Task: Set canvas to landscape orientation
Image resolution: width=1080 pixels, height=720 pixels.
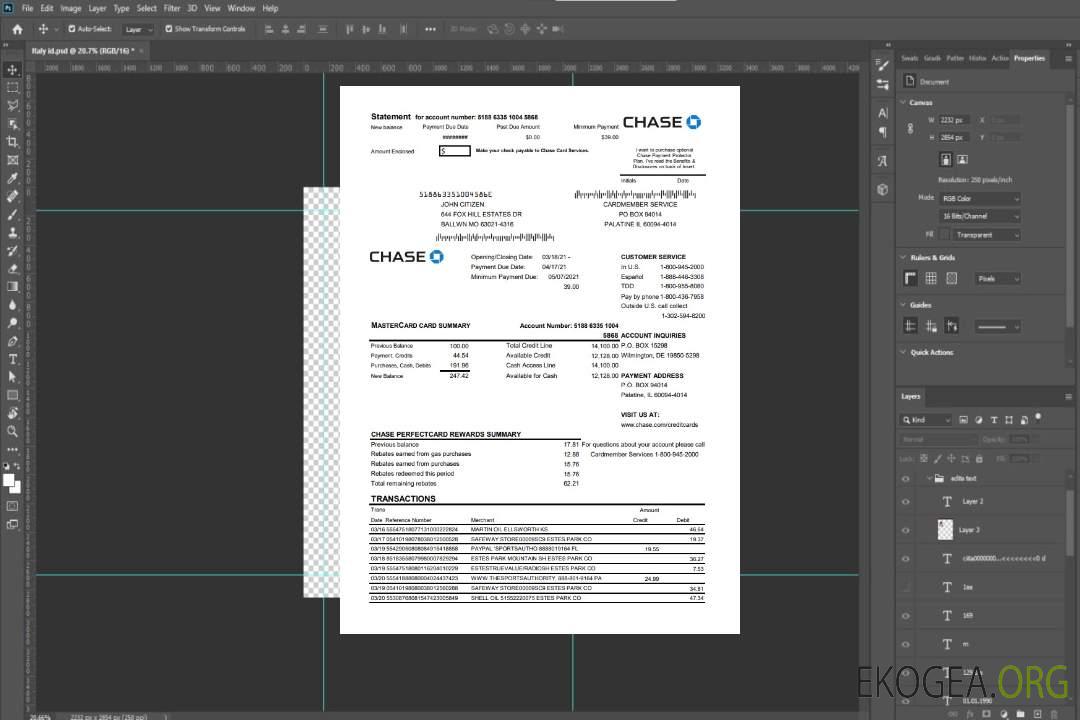Action: pyautogui.click(x=962, y=159)
